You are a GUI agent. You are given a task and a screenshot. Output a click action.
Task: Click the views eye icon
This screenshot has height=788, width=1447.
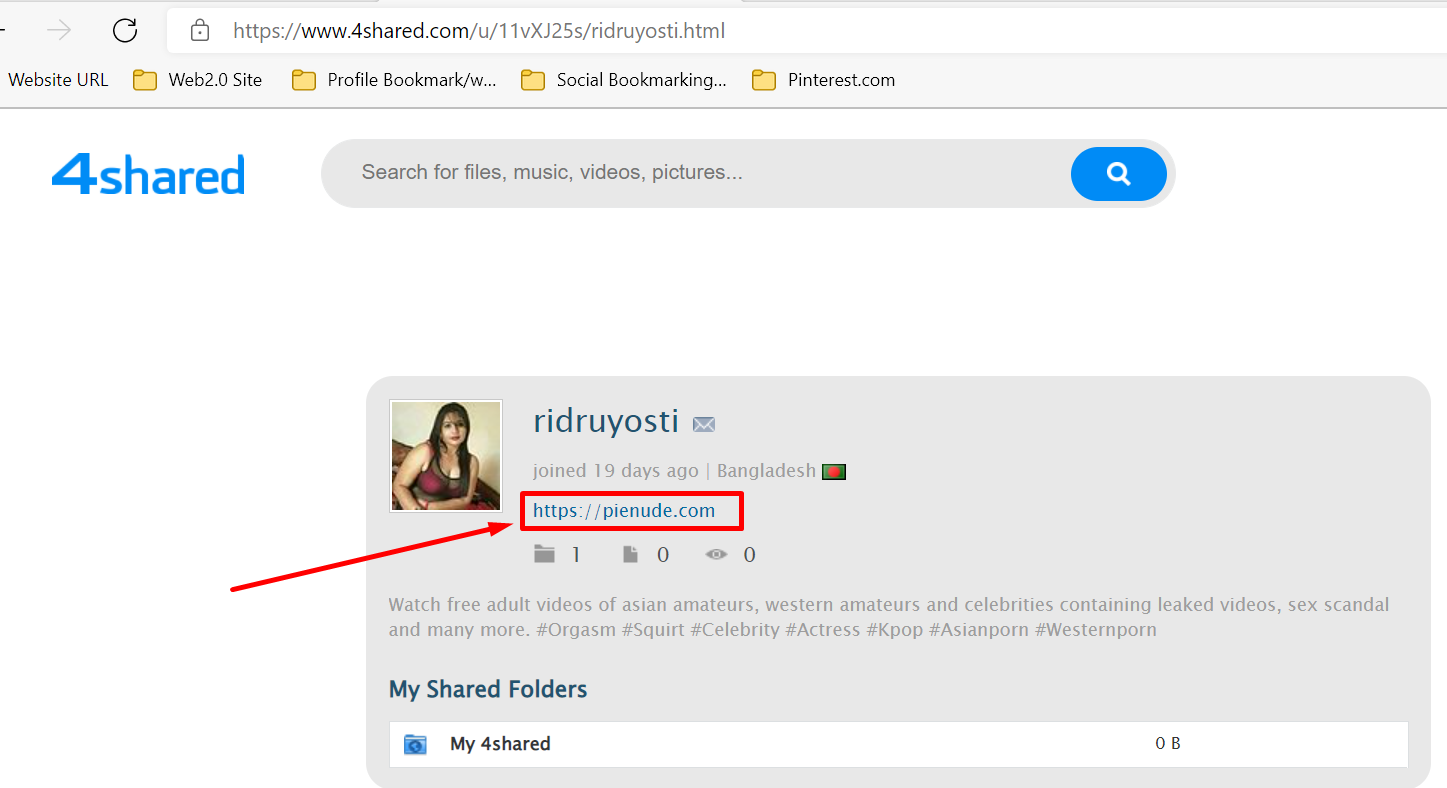tap(716, 554)
